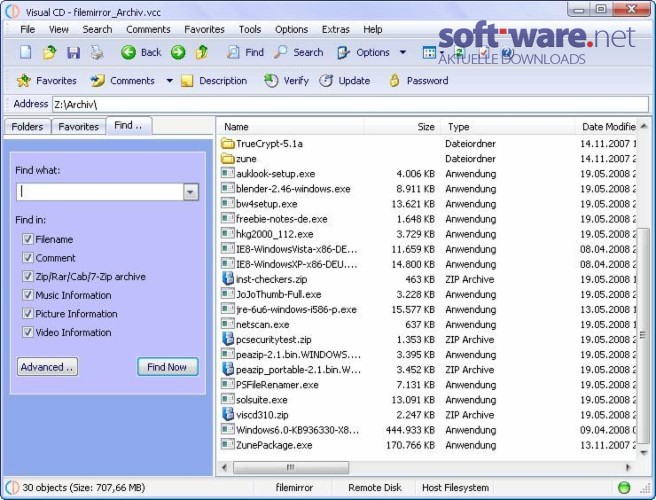Toggle the Video Information checkbox
This screenshot has width=656, height=500.
coord(28,332)
